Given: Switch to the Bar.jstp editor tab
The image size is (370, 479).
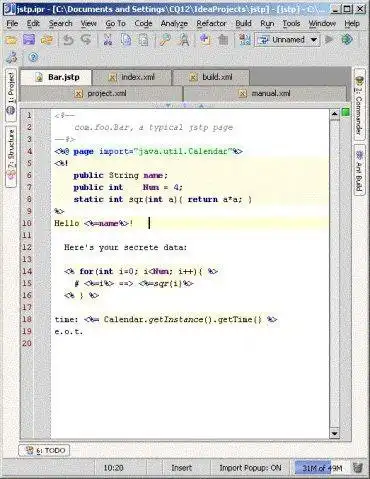Looking at the screenshot, I should point(56,77).
